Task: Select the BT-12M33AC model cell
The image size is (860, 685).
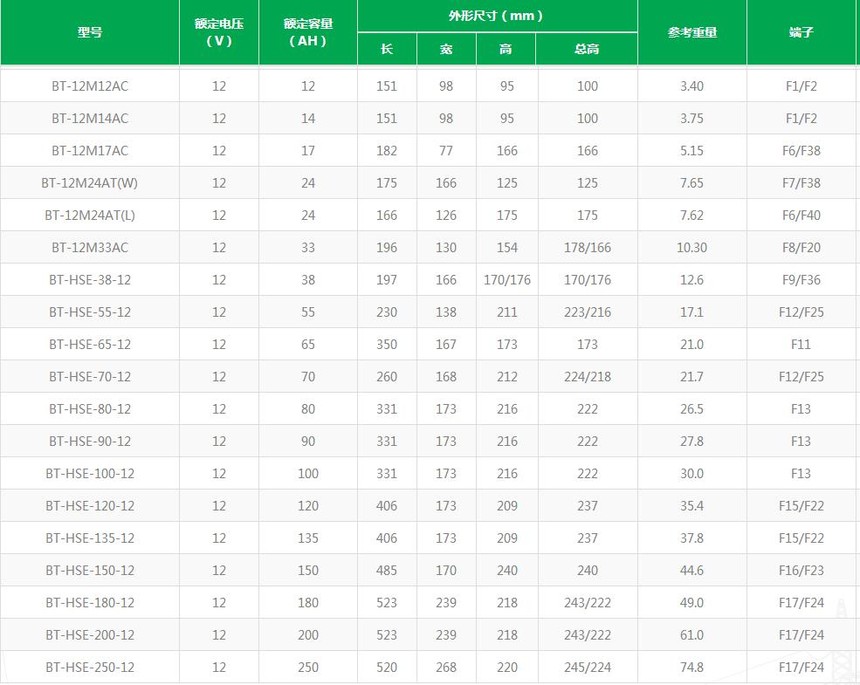Action: [90, 248]
